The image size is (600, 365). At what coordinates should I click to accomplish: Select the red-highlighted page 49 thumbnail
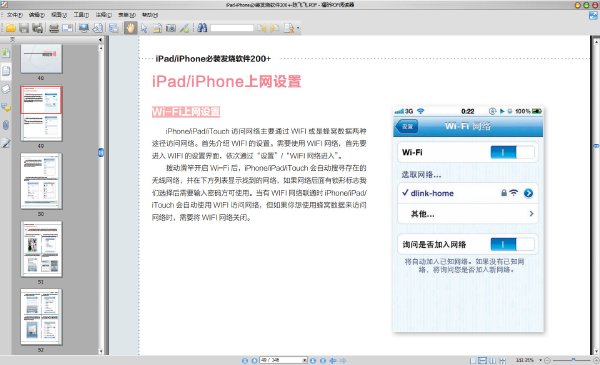tap(41, 114)
